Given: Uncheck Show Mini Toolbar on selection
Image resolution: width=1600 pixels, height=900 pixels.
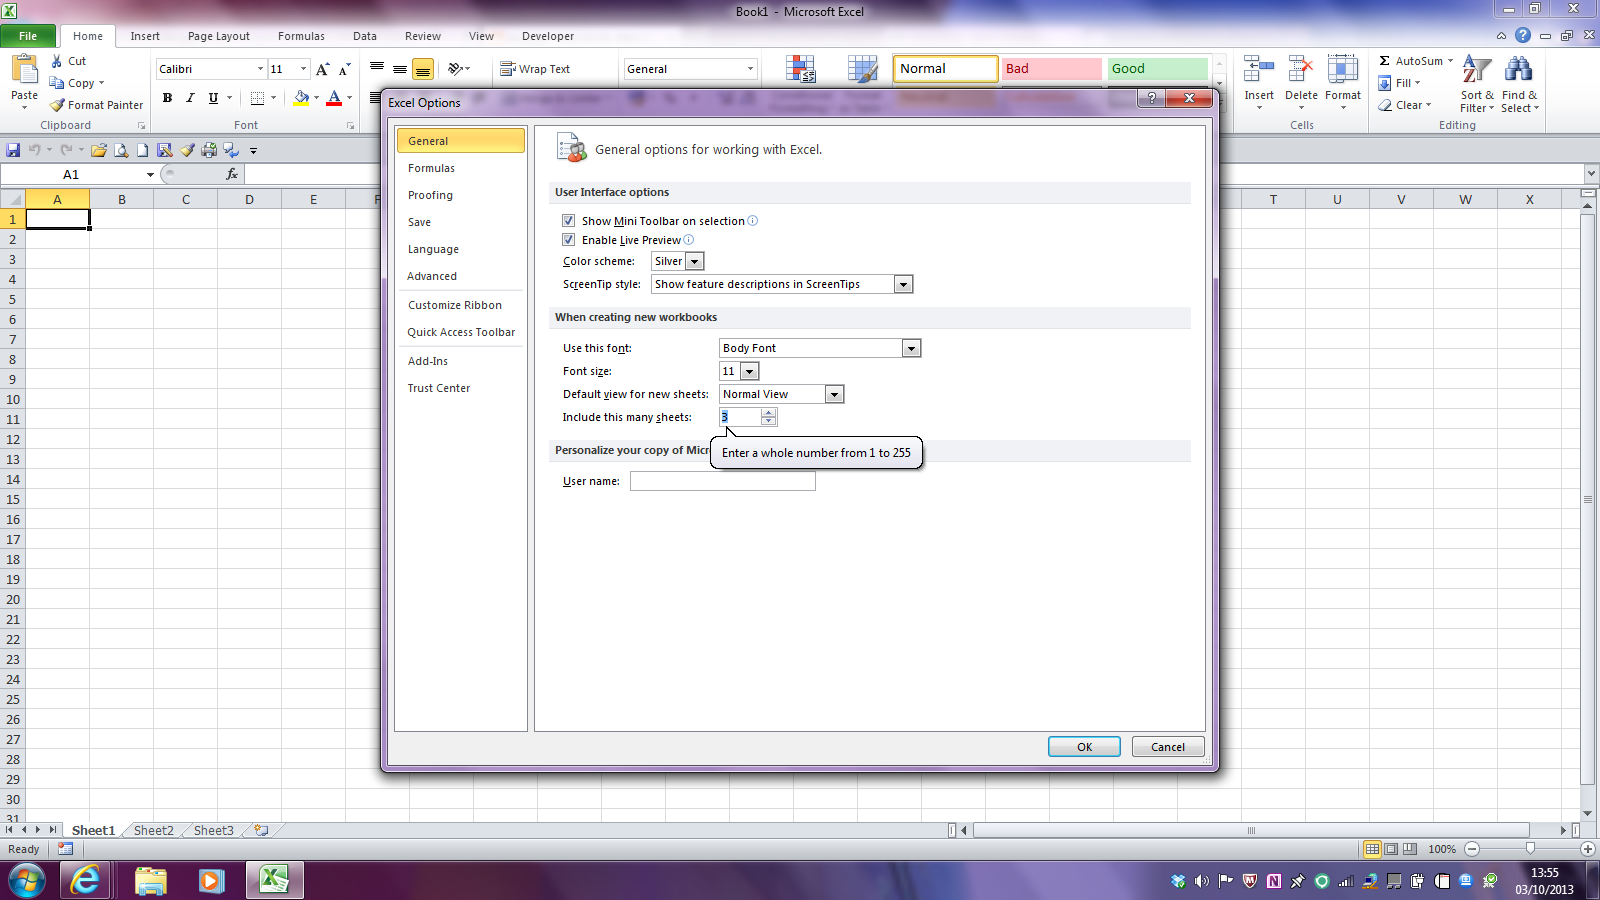Looking at the screenshot, I should coord(568,220).
